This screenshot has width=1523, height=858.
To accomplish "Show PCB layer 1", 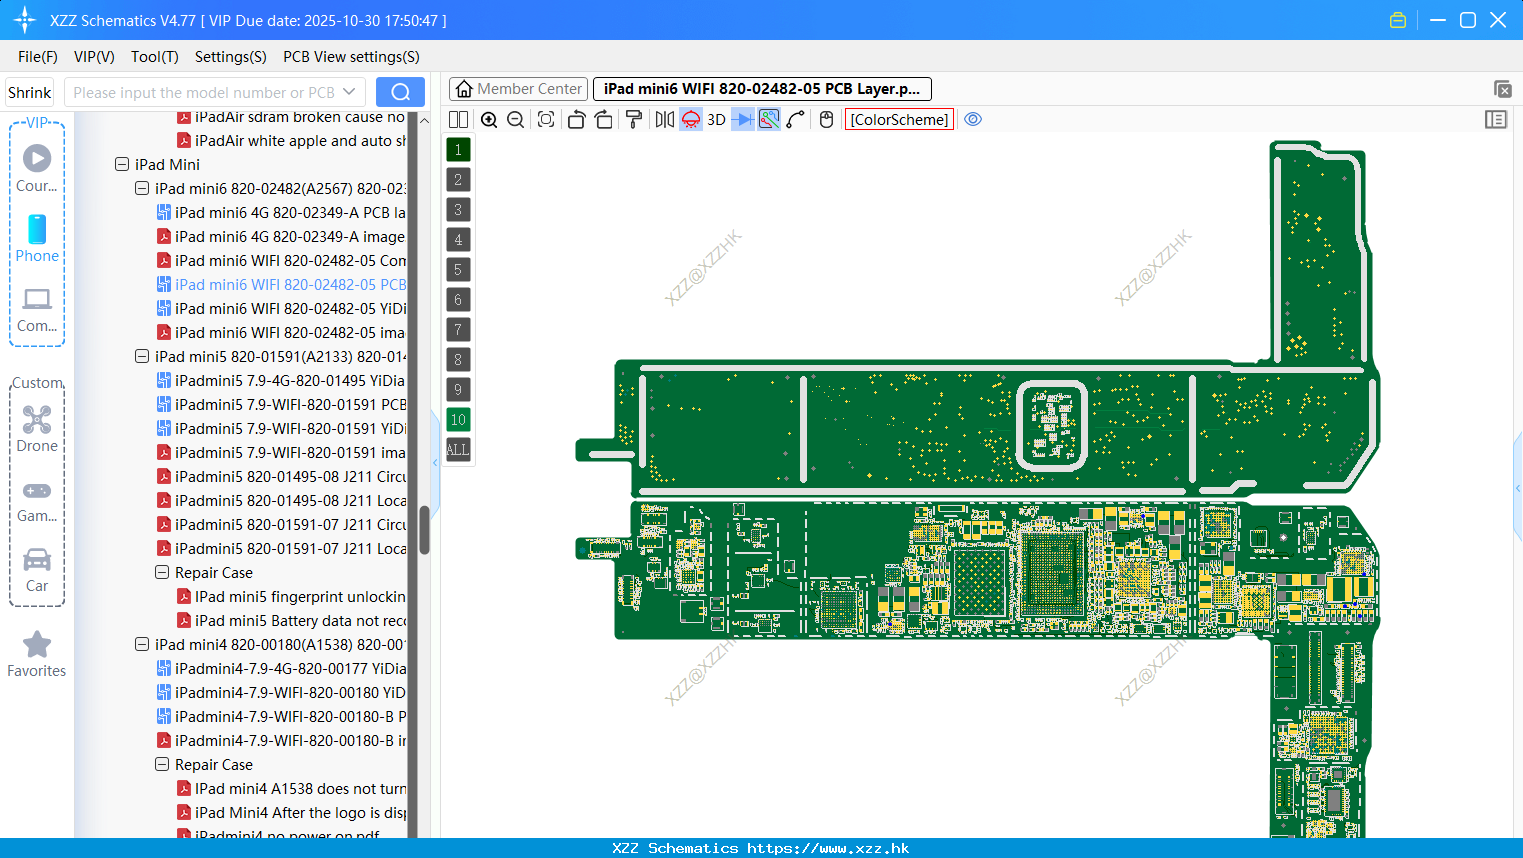I will coord(458,149).
